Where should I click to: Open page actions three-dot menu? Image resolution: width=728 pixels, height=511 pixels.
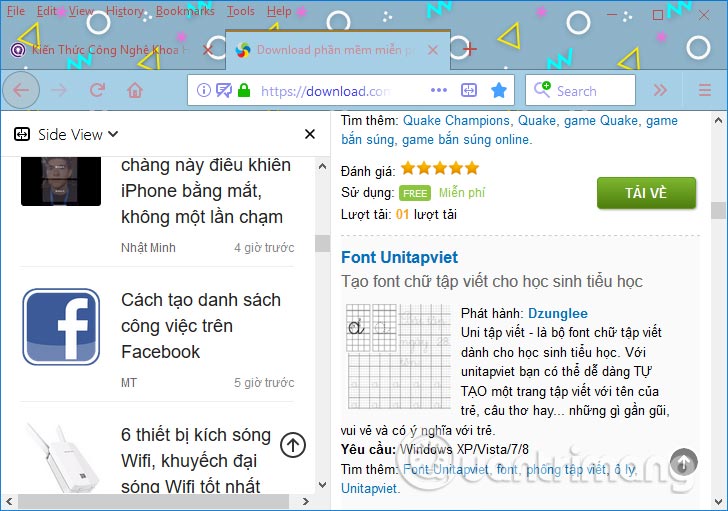pos(439,90)
